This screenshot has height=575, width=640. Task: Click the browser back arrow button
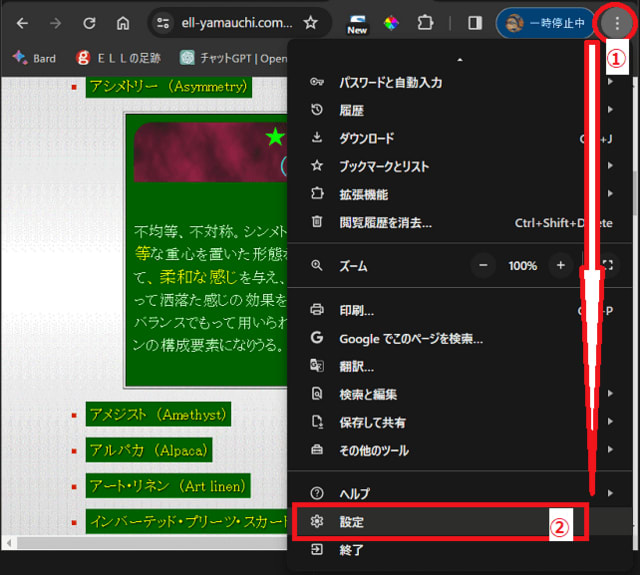[x=22, y=23]
